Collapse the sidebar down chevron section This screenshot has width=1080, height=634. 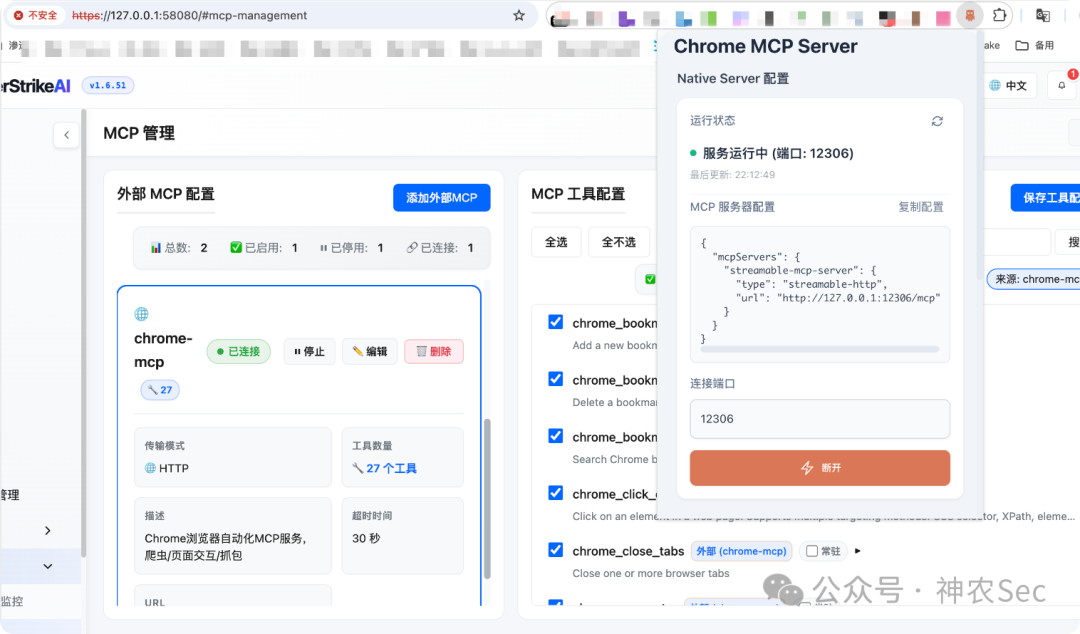tap(48, 566)
